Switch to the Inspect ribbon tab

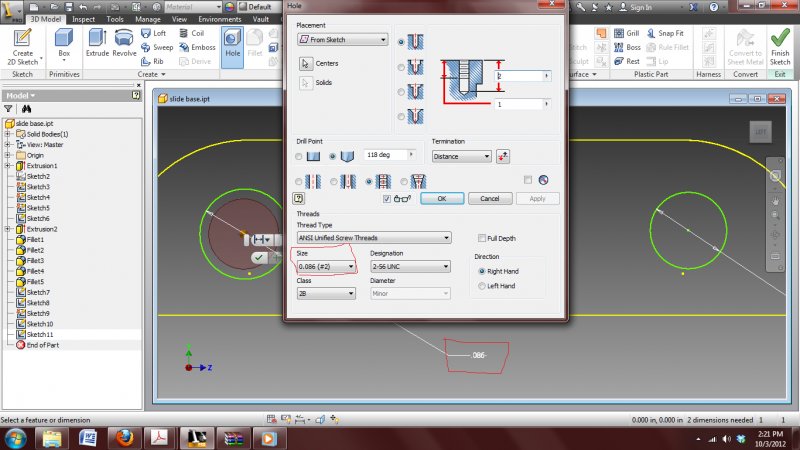[83, 18]
